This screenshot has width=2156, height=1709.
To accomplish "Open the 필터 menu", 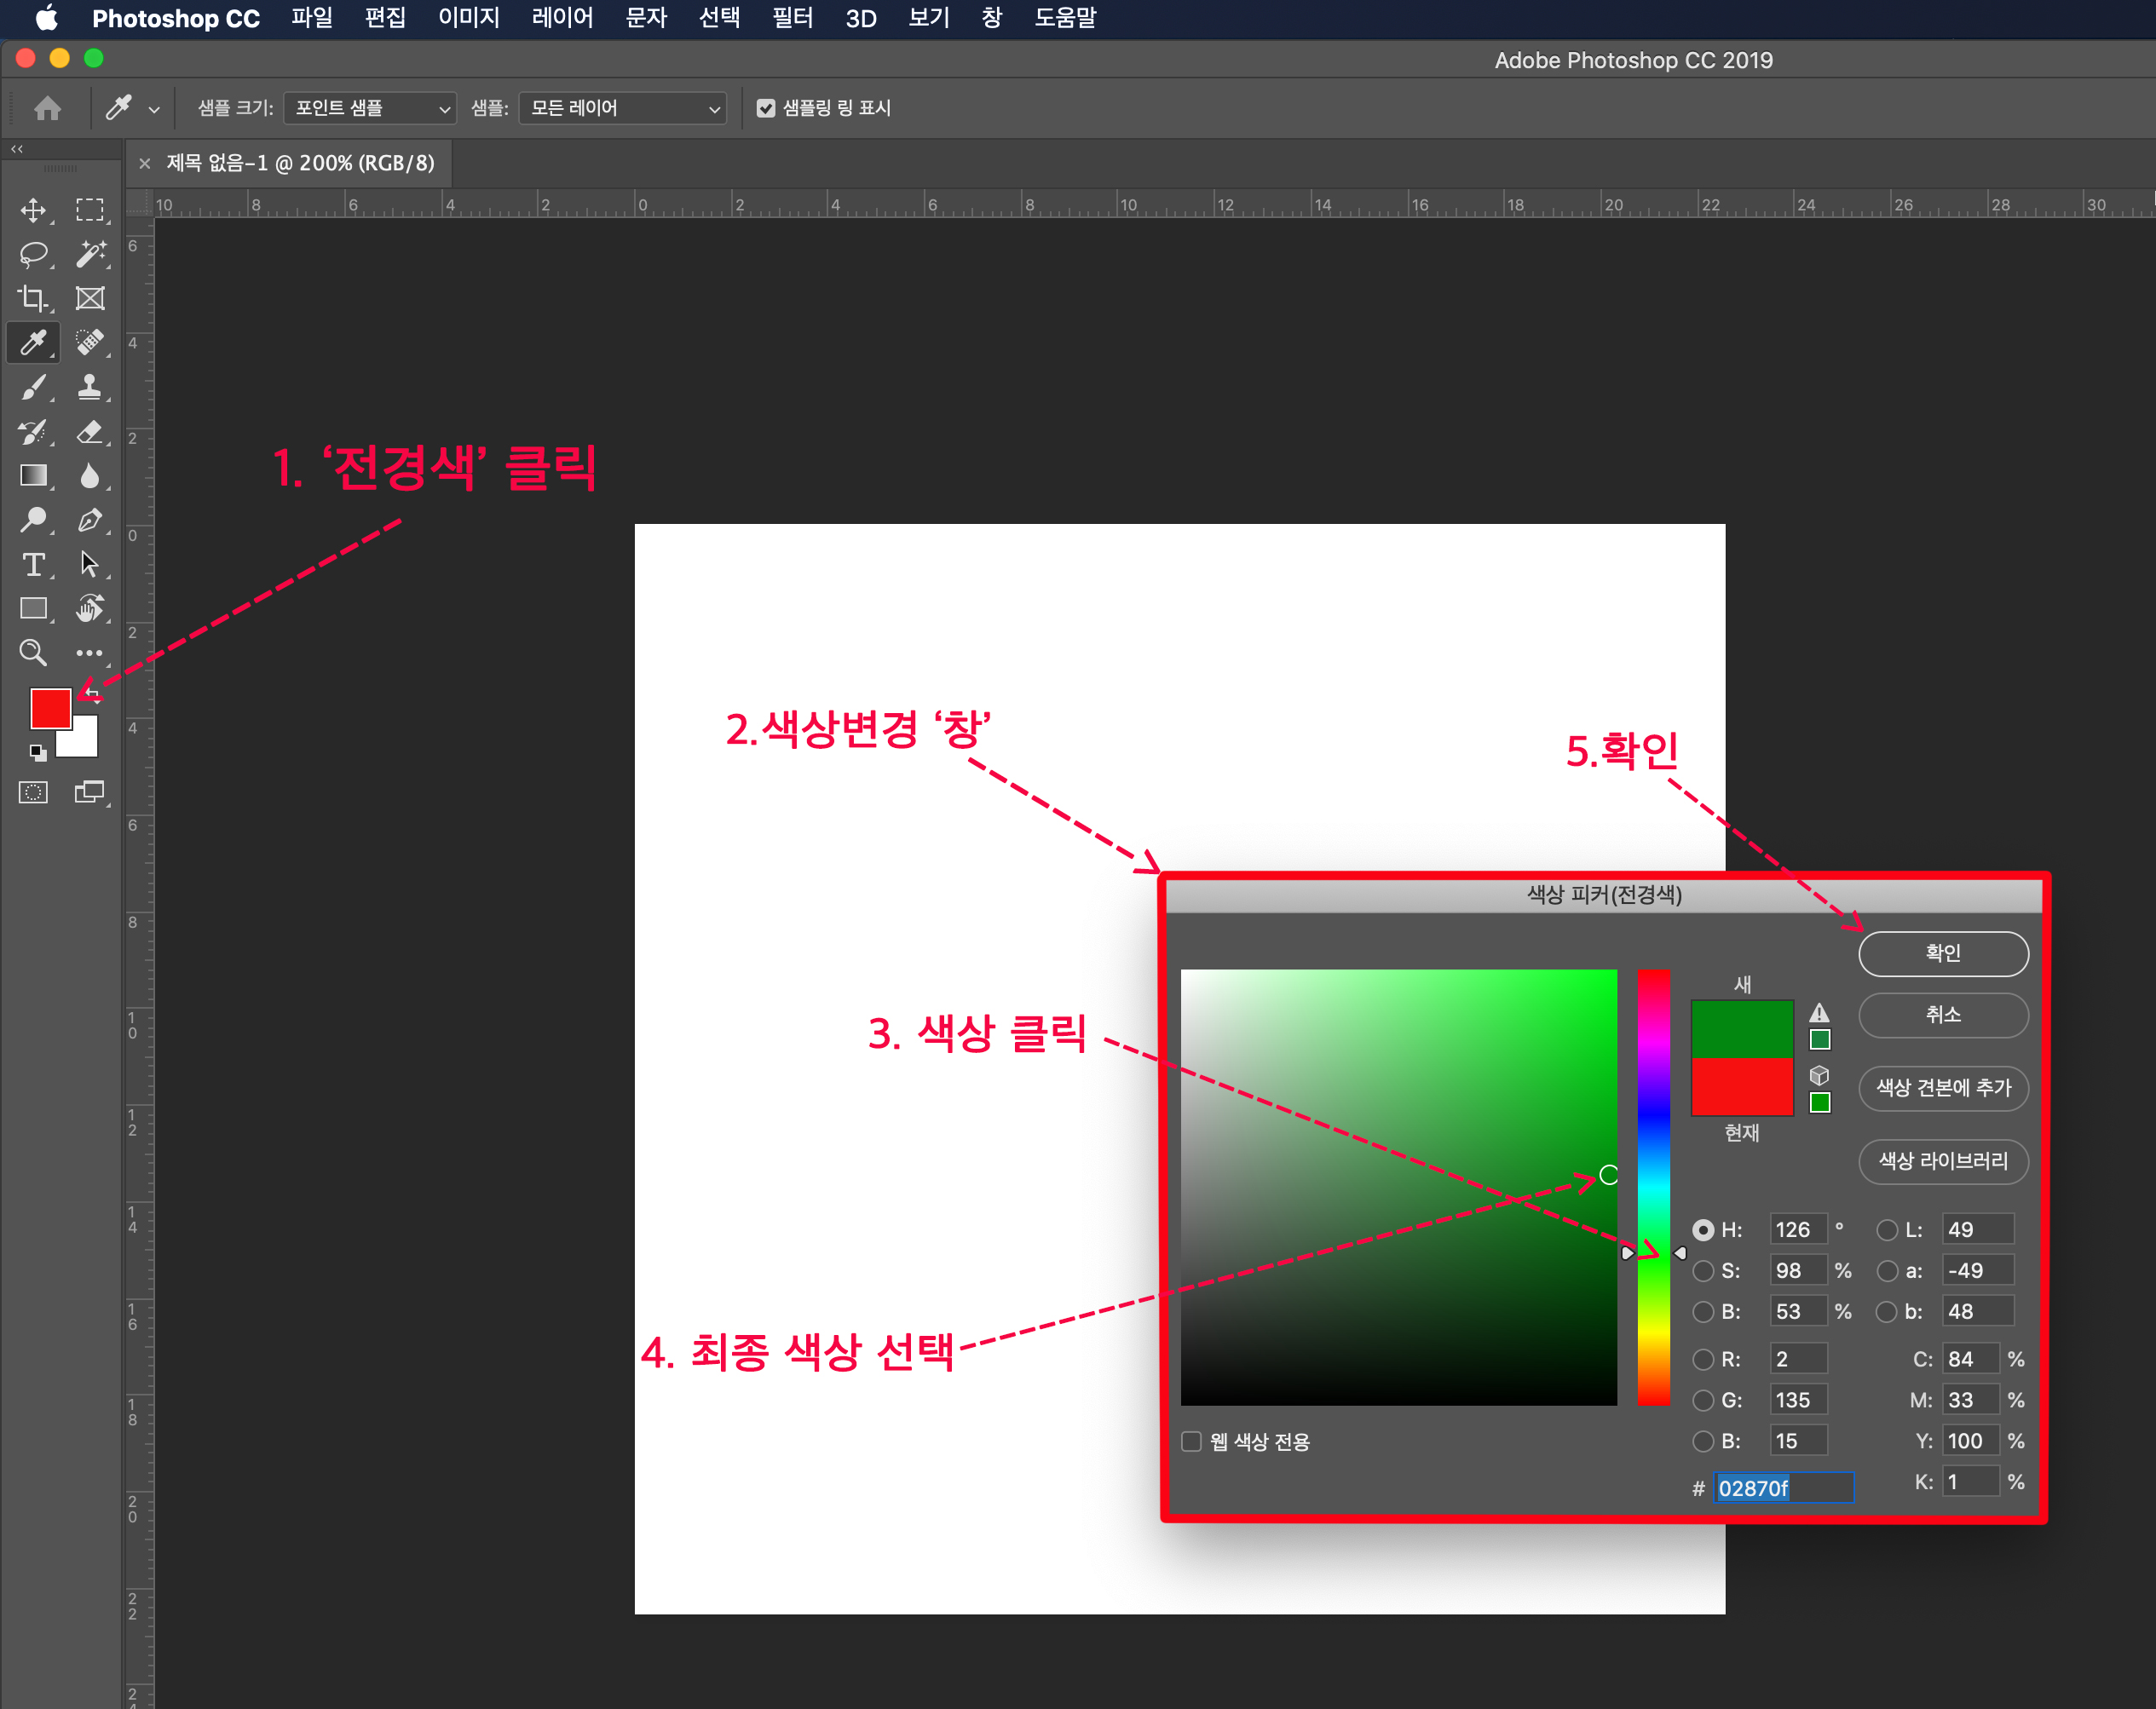I will tap(792, 18).
